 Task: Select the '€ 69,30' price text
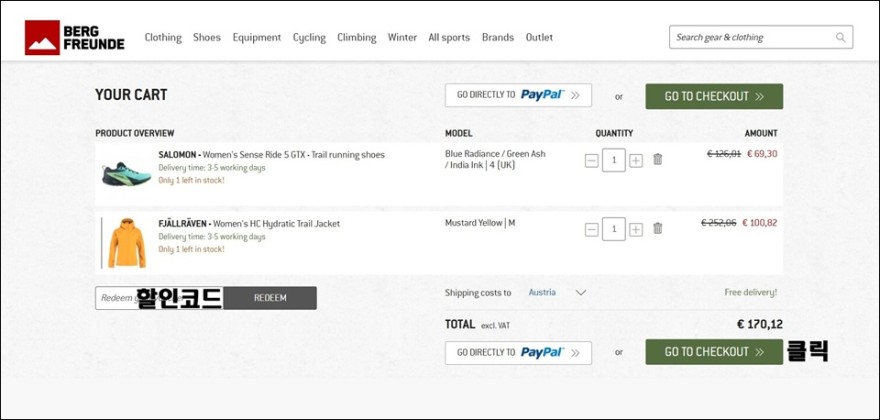pos(762,154)
